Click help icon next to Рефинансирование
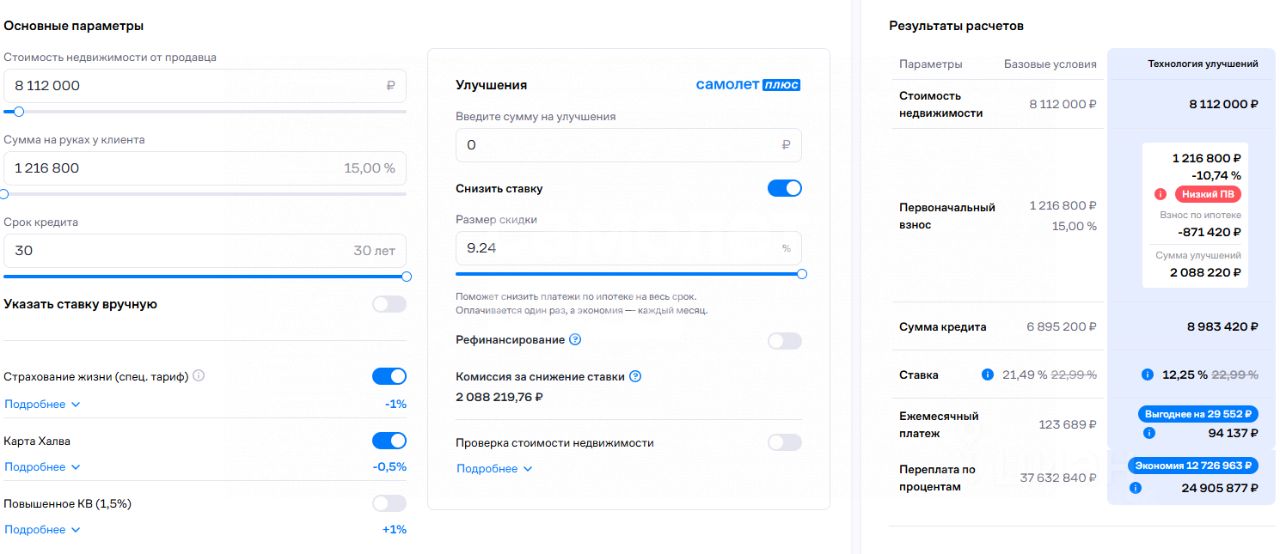 pyautogui.click(x=575, y=340)
